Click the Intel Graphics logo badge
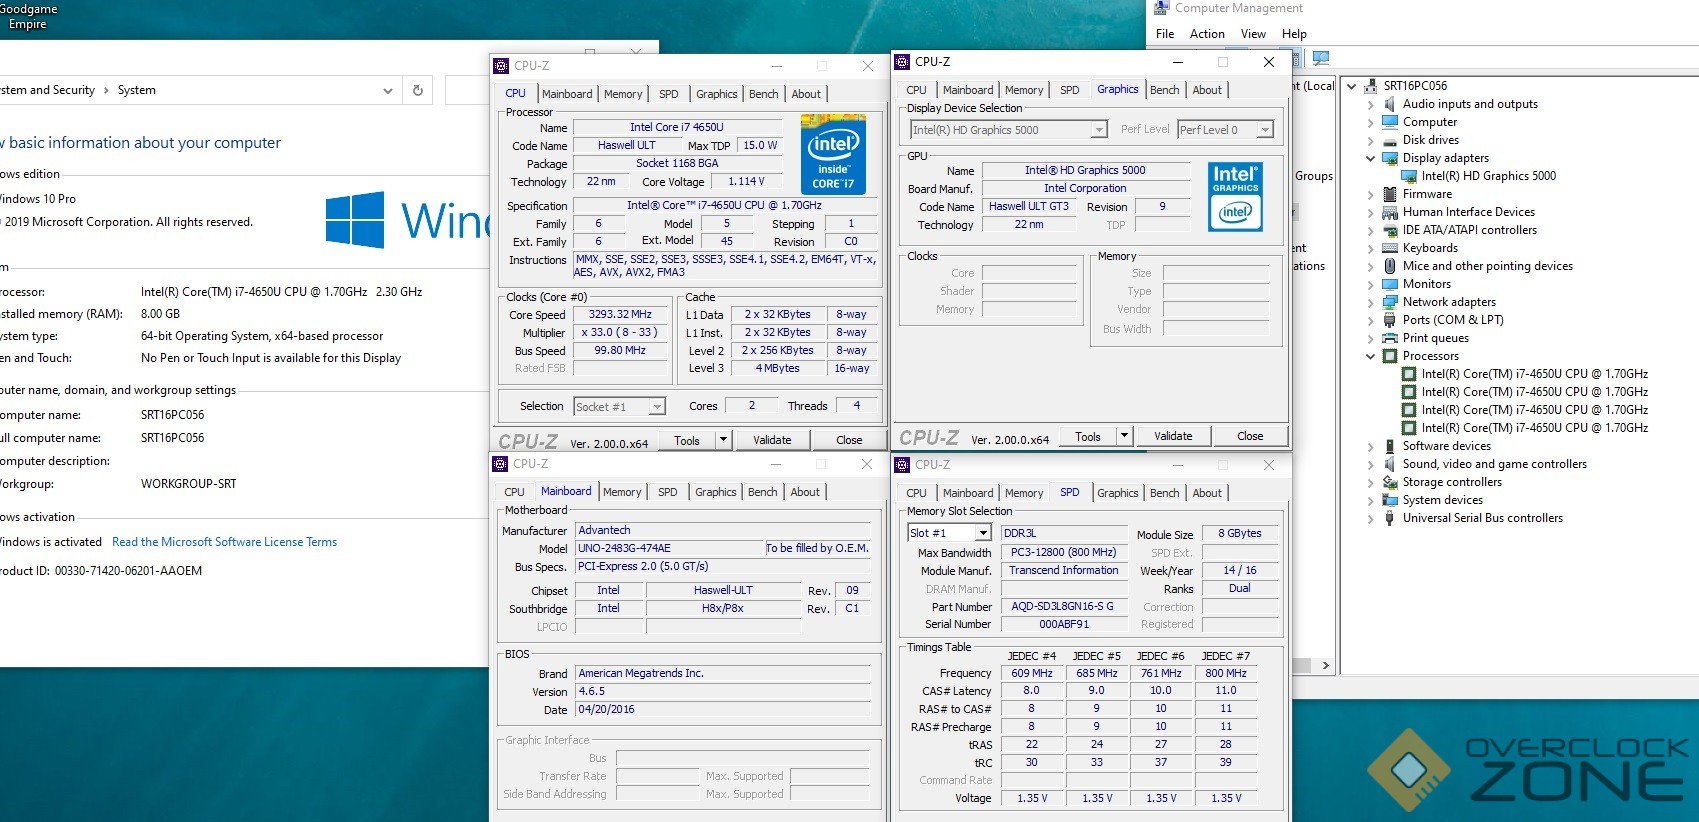The width and height of the screenshot is (1699, 822). pos(1235,196)
